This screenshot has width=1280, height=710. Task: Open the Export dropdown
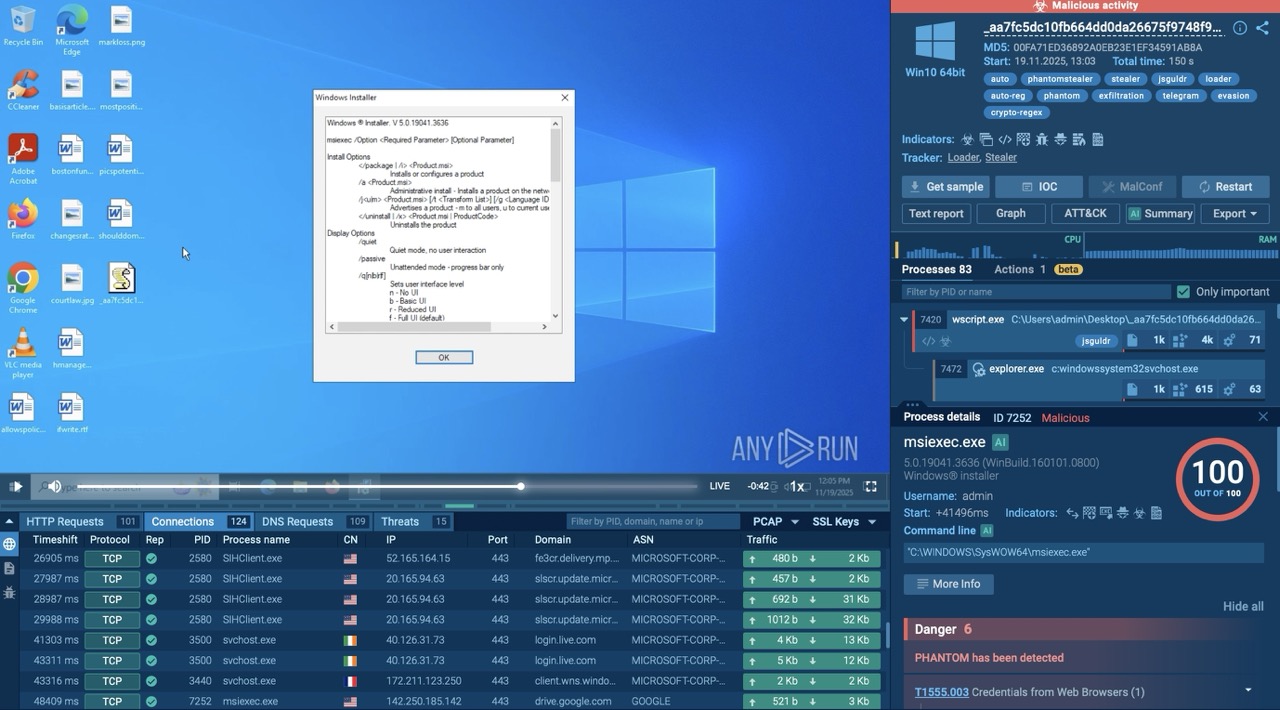pyautogui.click(x=1235, y=213)
